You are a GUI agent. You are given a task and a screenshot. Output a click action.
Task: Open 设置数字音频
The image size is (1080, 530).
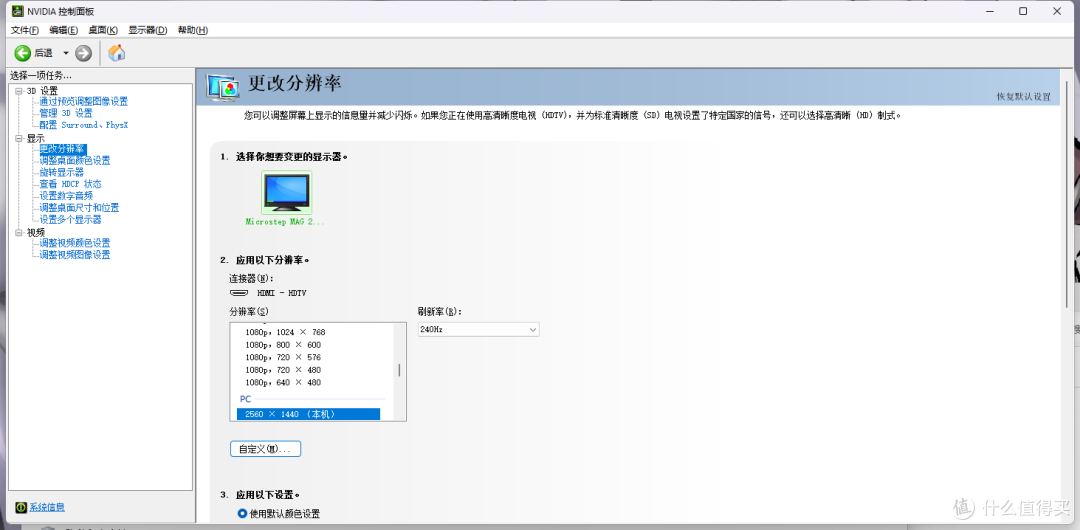coord(65,196)
